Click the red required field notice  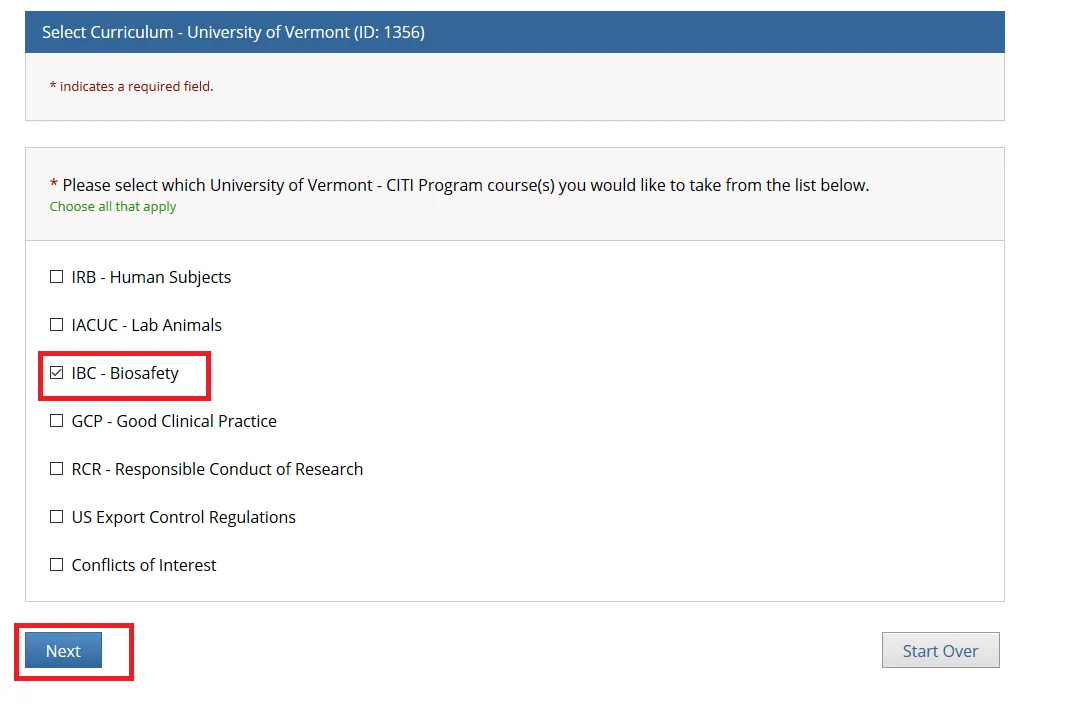click(131, 87)
